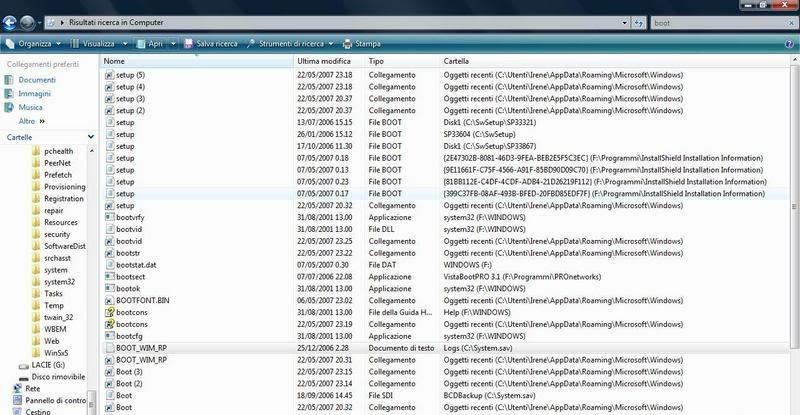Open Help via the question mark icon

[789, 44]
